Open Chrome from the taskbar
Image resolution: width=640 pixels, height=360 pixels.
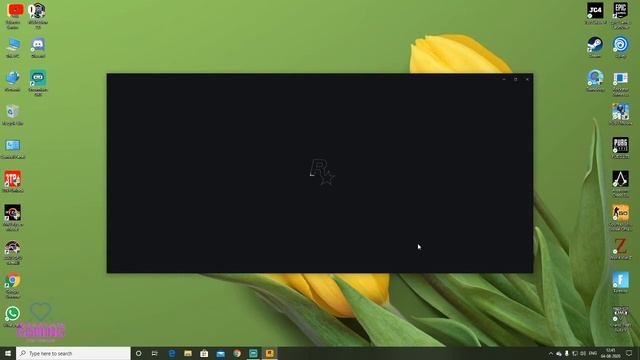coord(237,353)
